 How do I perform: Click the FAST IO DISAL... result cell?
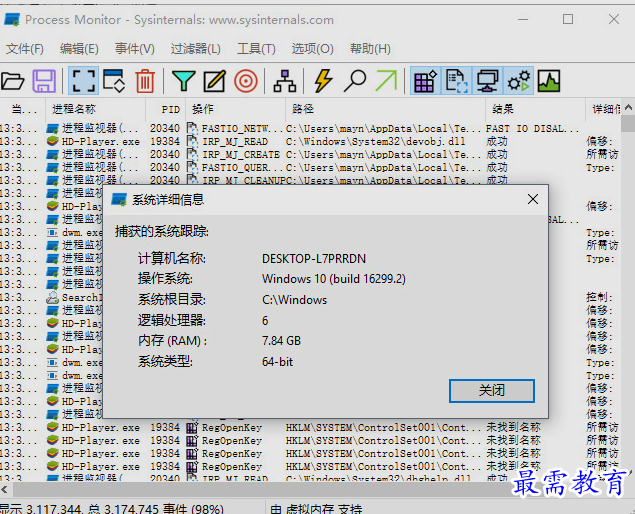coord(532,129)
